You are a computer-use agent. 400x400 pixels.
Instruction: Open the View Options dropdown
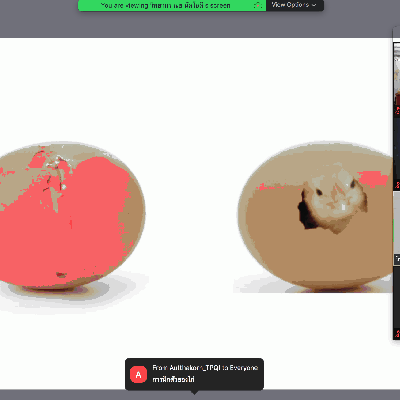click(295, 5)
